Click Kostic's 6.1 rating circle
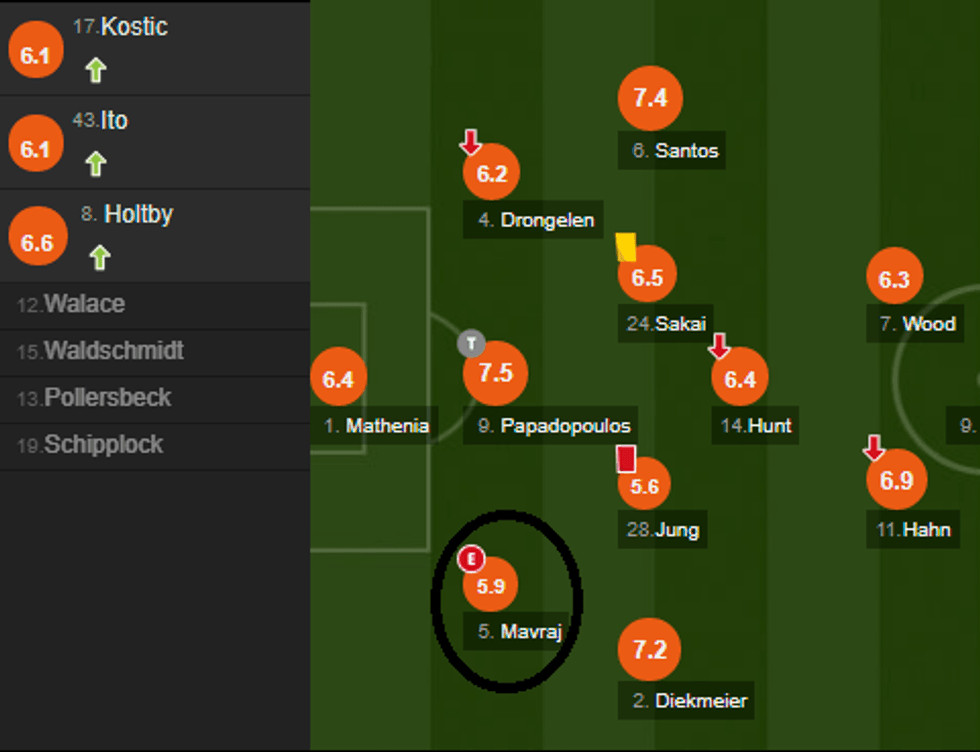Image resolution: width=980 pixels, height=752 pixels. click(35, 55)
